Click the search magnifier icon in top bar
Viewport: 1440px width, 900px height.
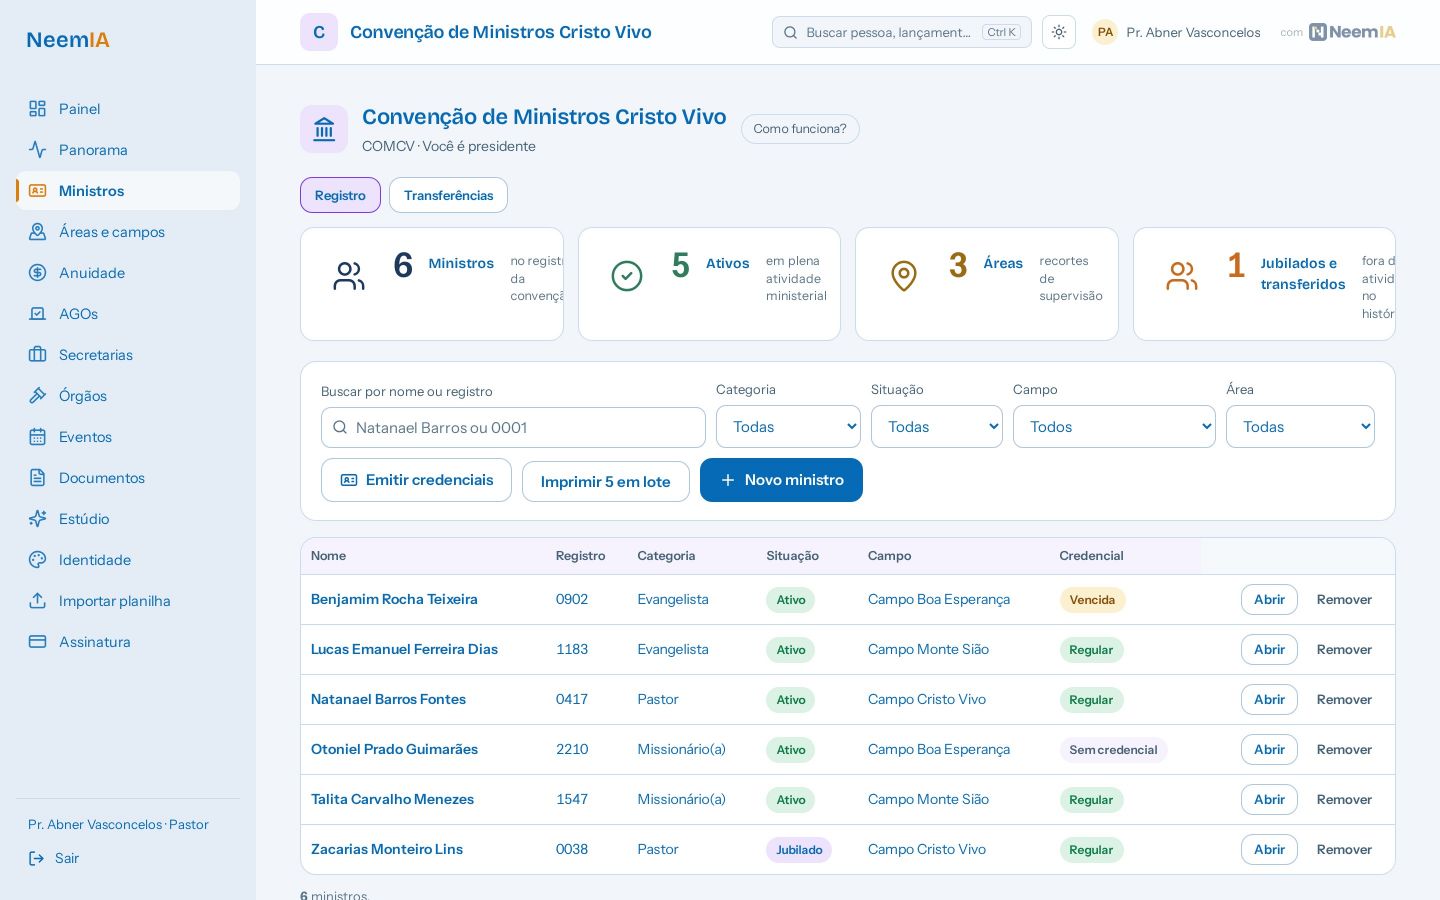[x=790, y=33]
